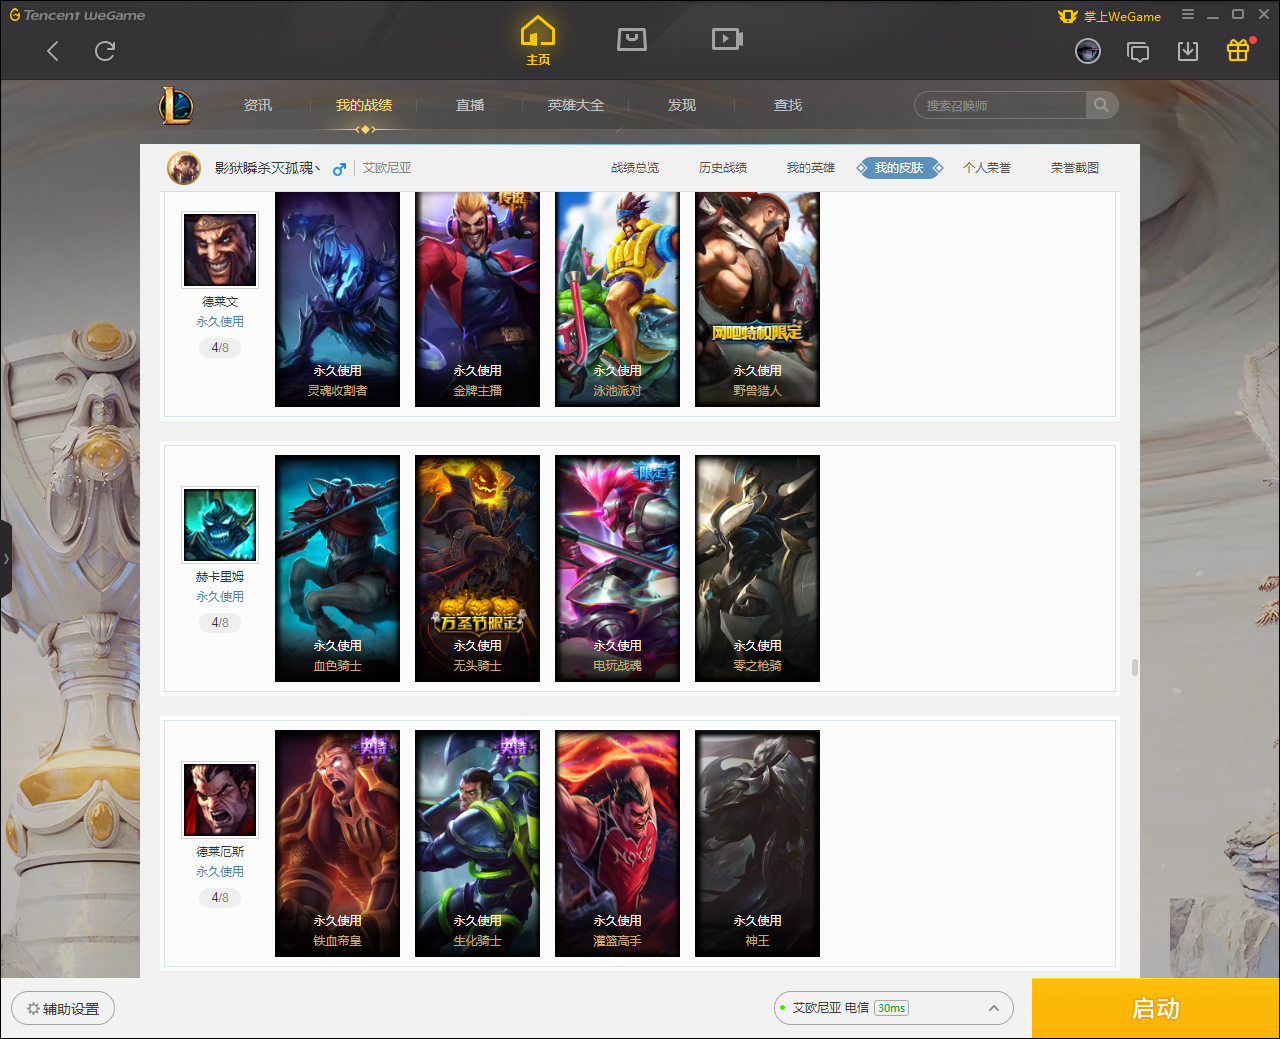Click the 4/8 count badge under 德莱文

(220, 348)
